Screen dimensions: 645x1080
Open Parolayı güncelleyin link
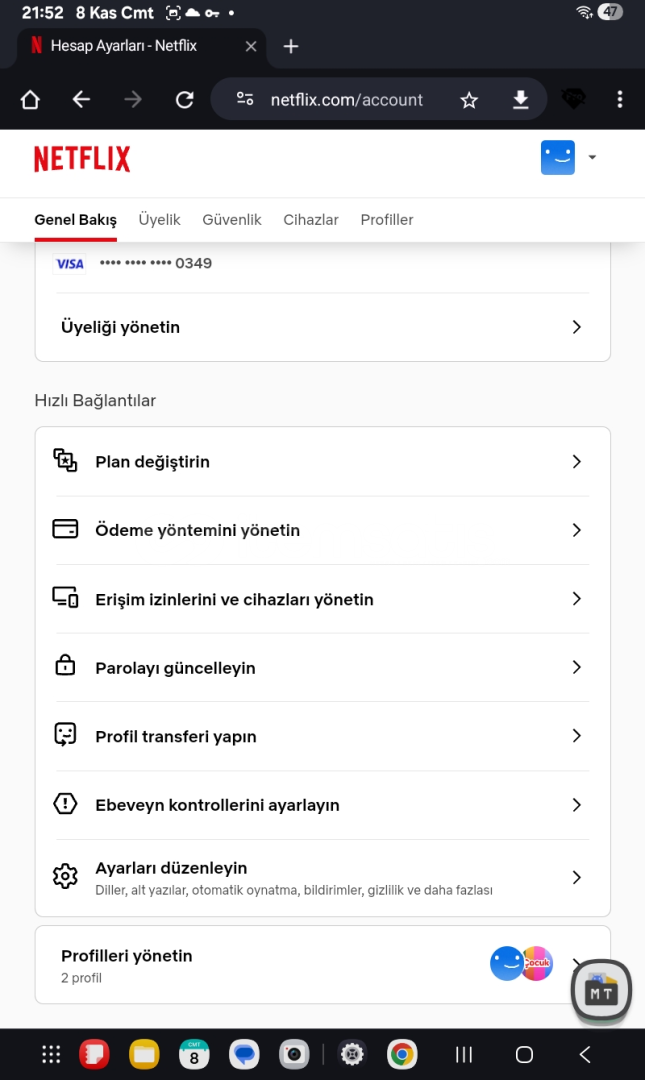[x=175, y=668]
